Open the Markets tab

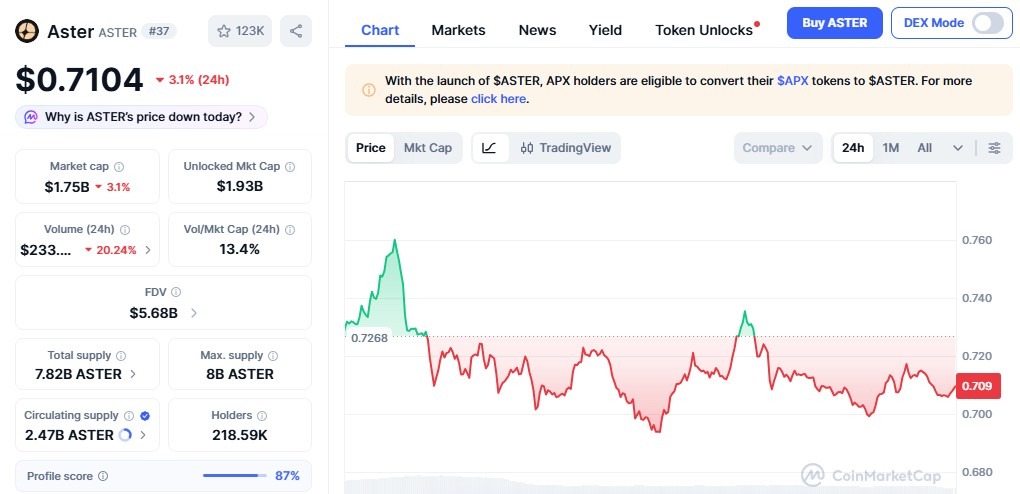tap(458, 31)
